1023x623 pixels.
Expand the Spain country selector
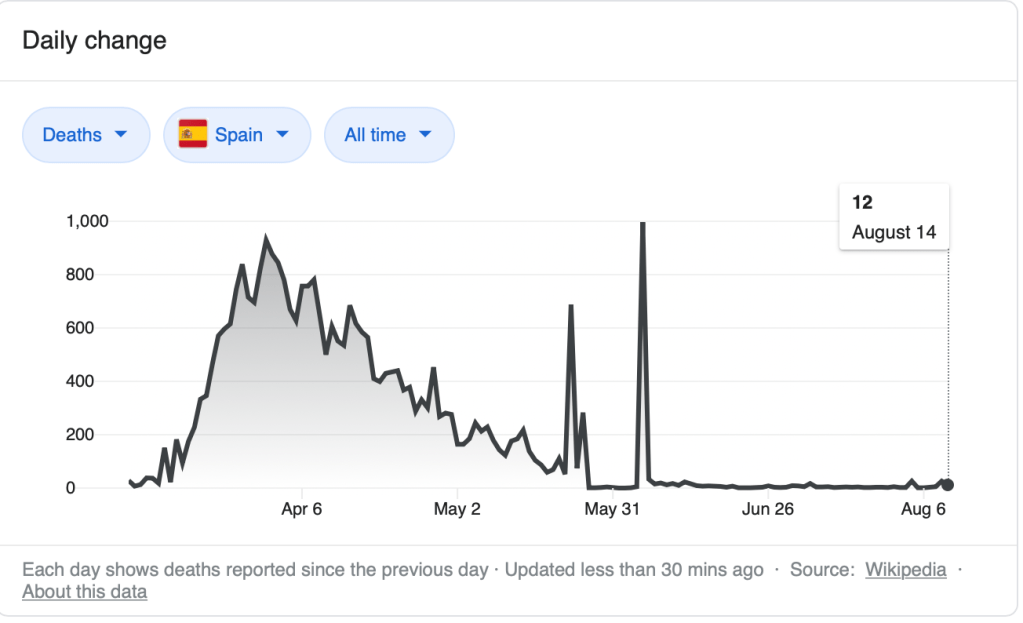click(237, 134)
